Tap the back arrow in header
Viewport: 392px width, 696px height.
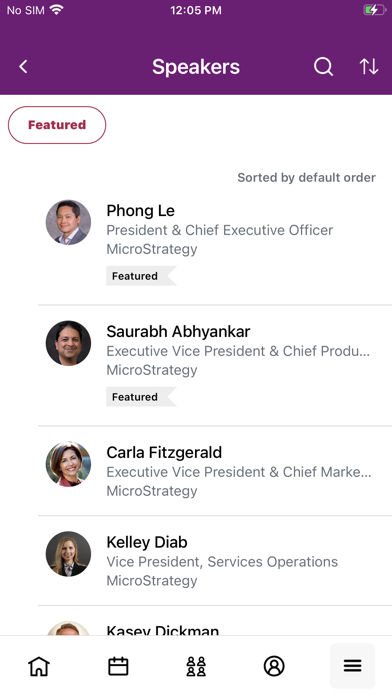(23, 67)
